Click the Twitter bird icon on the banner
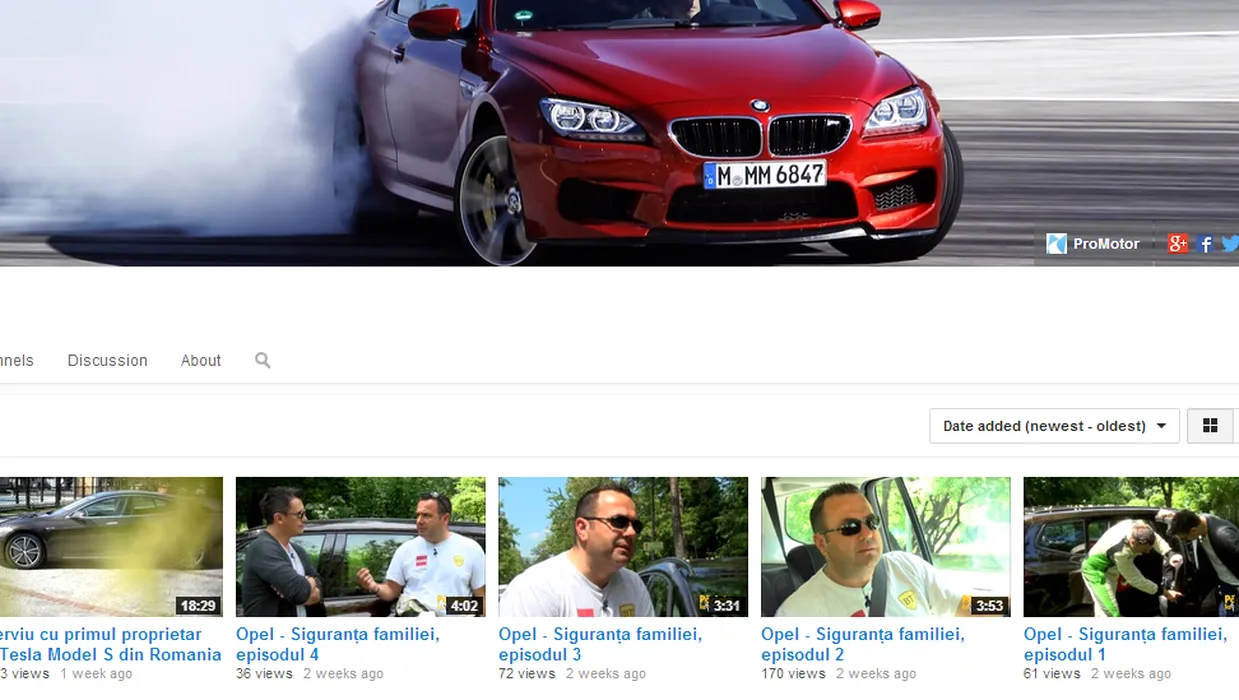Viewport: 1239px width, 700px height. [1230, 243]
